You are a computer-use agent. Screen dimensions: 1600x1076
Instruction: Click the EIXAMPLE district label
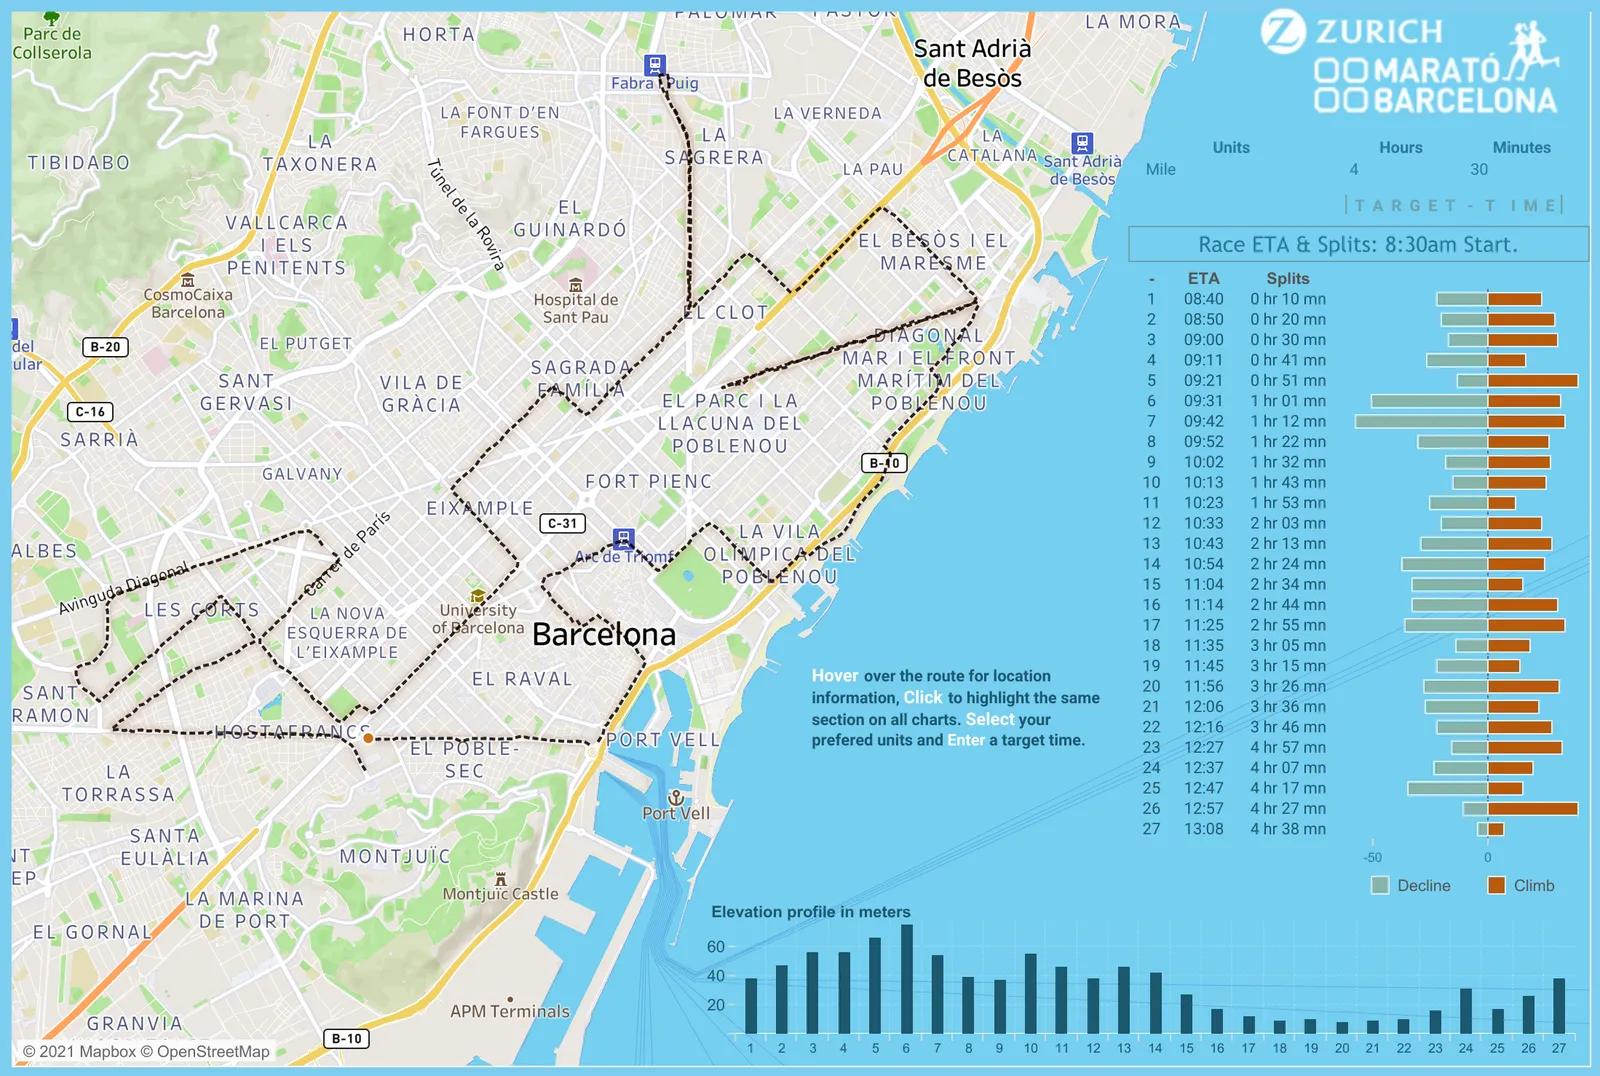[480, 508]
